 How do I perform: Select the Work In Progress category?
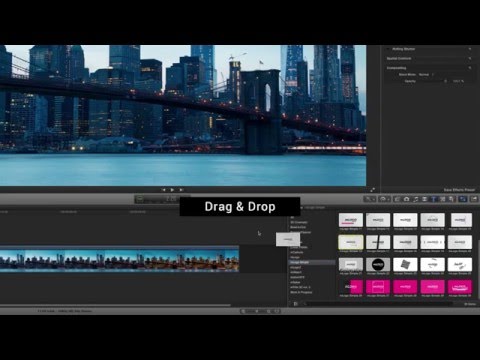point(301,292)
